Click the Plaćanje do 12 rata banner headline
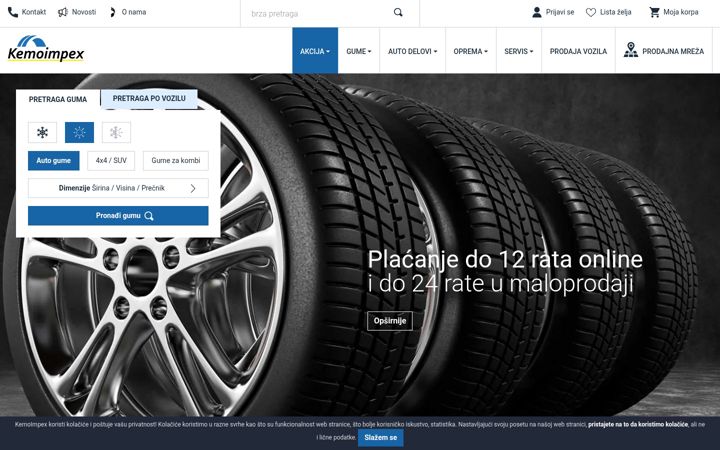This screenshot has height=450, width=720. [x=505, y=259]
